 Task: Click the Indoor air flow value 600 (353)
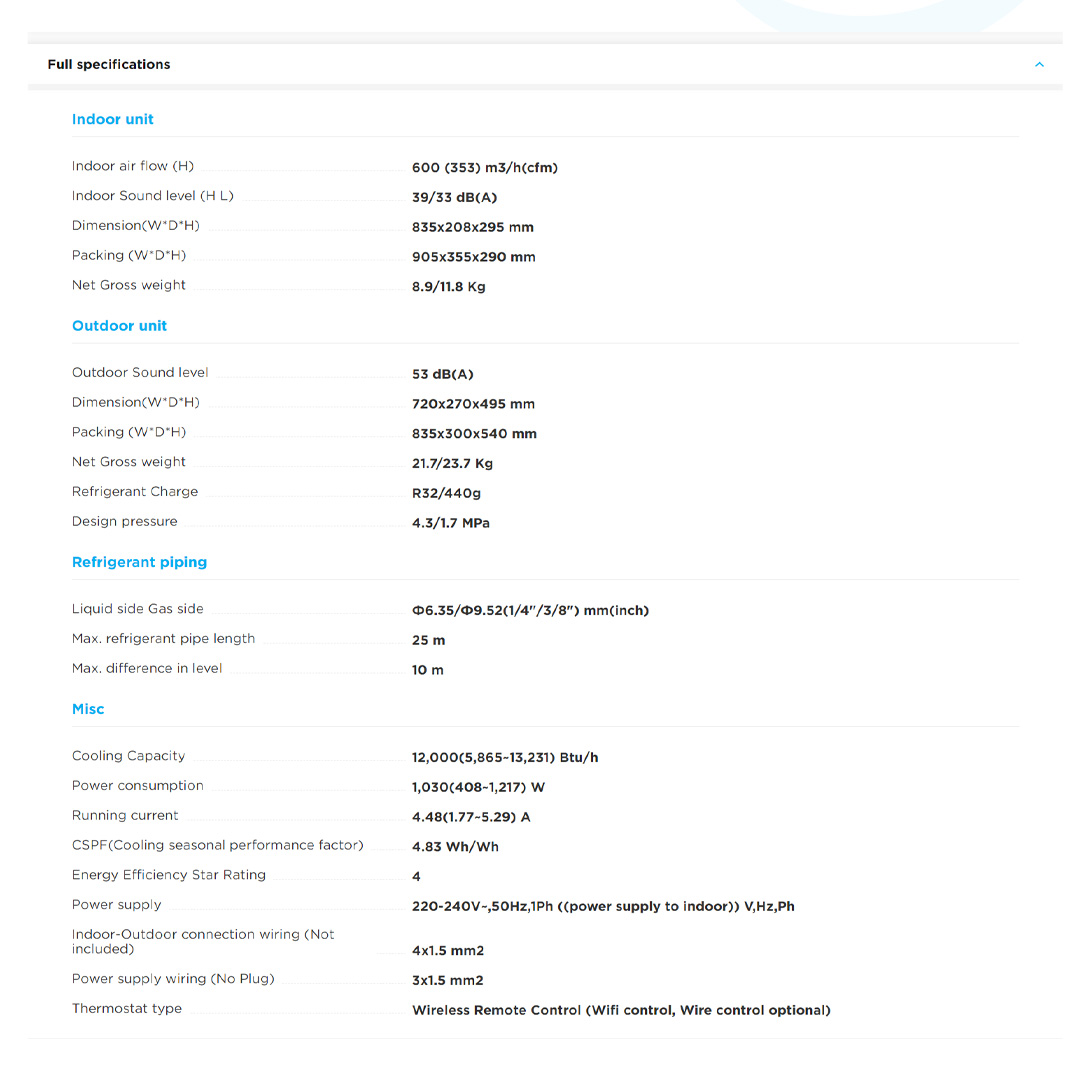point(485,168)
